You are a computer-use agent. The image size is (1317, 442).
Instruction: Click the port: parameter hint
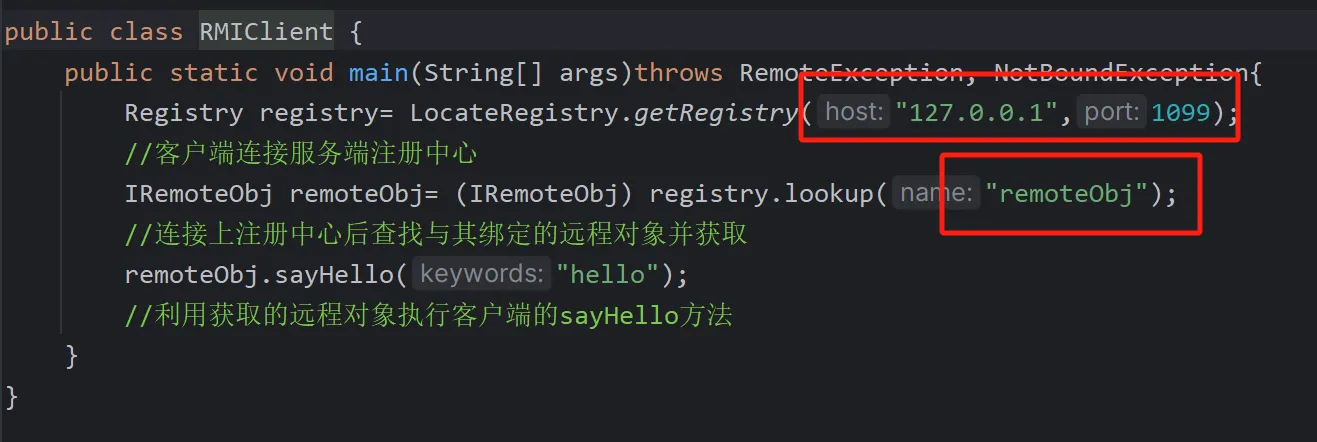click(x=1111, y=113)
